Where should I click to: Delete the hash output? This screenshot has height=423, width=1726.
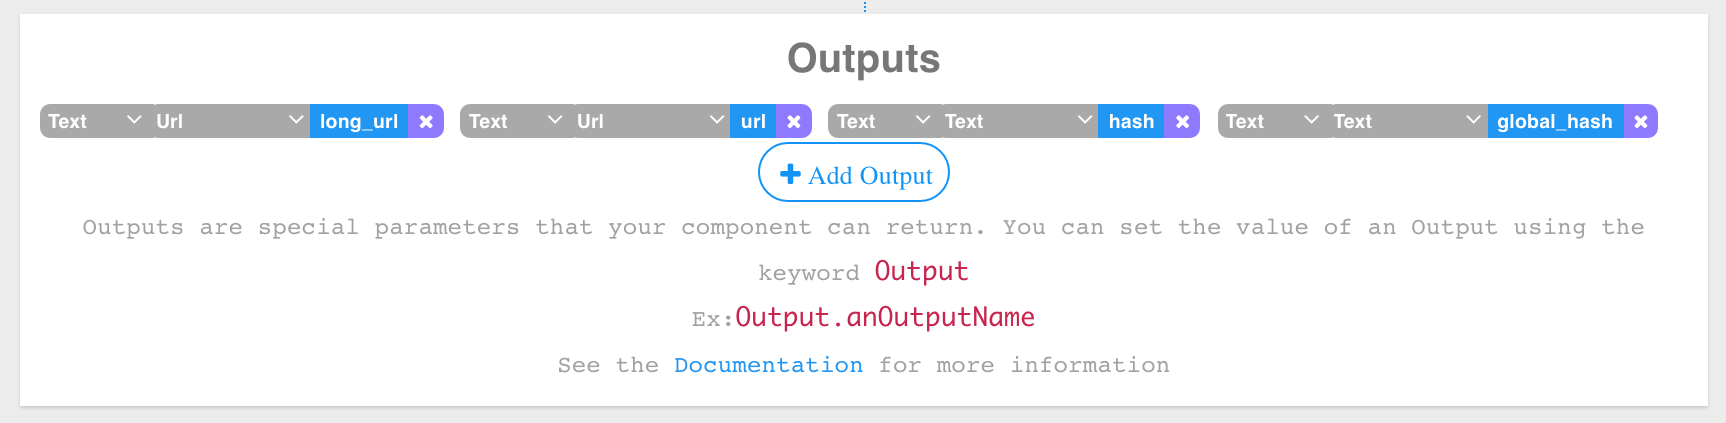click(x=1182, y=121)
